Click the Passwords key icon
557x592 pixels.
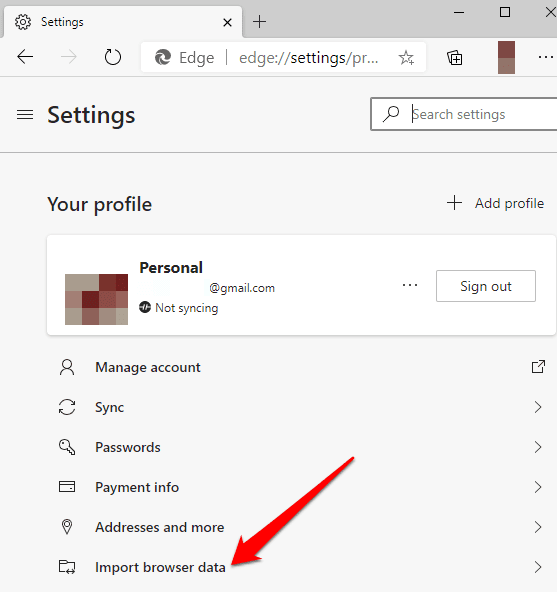[67, 447]
